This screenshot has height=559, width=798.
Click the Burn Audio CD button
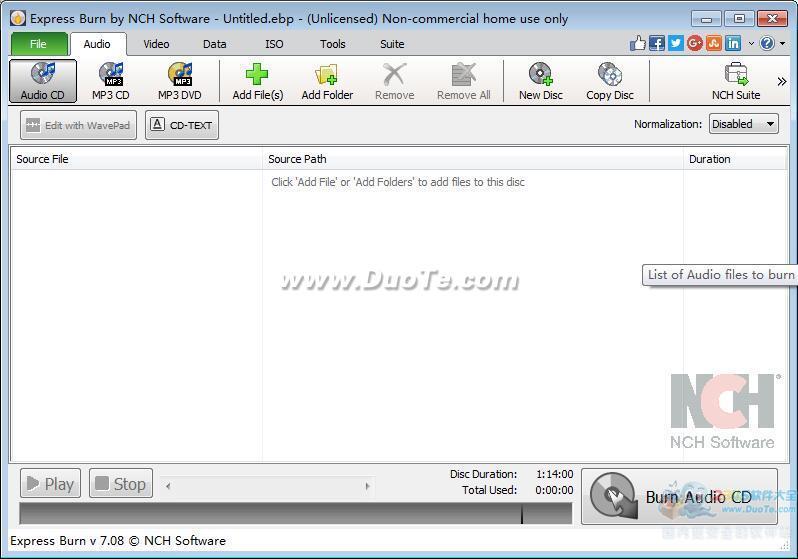point(679,496)
